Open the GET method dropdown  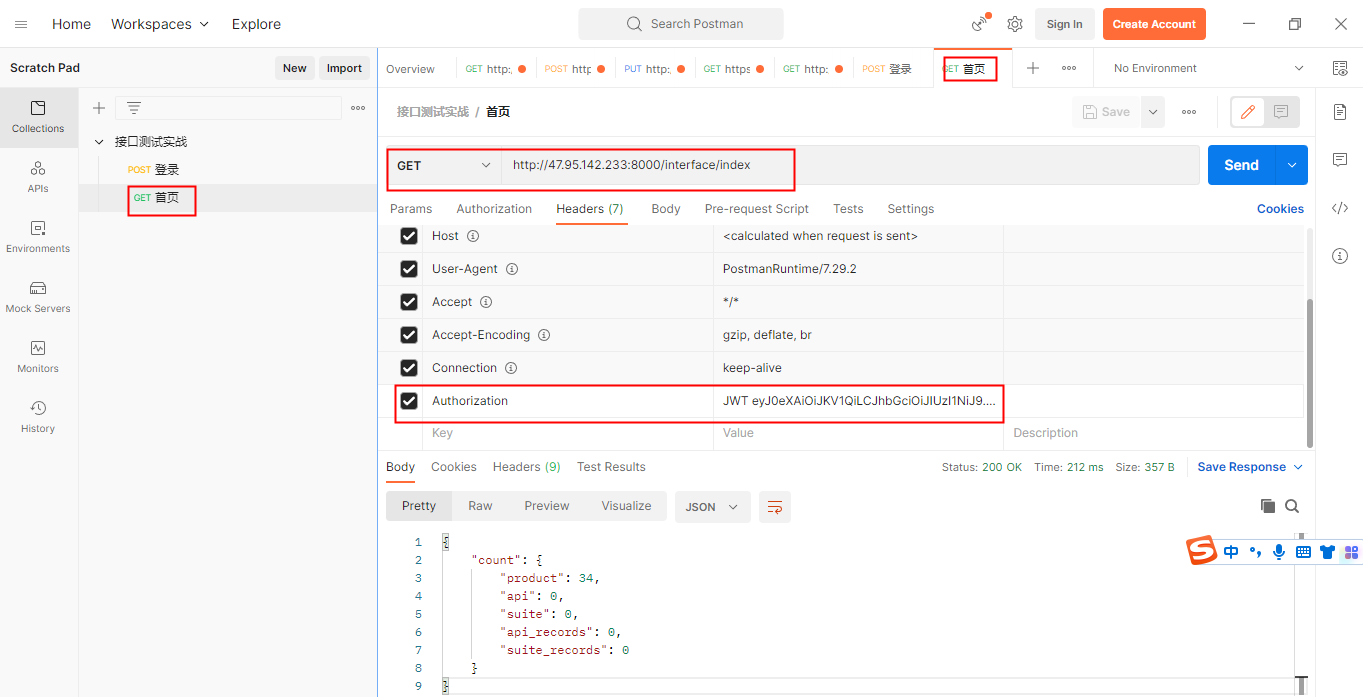pyautogui.click(x=444, y=165)
